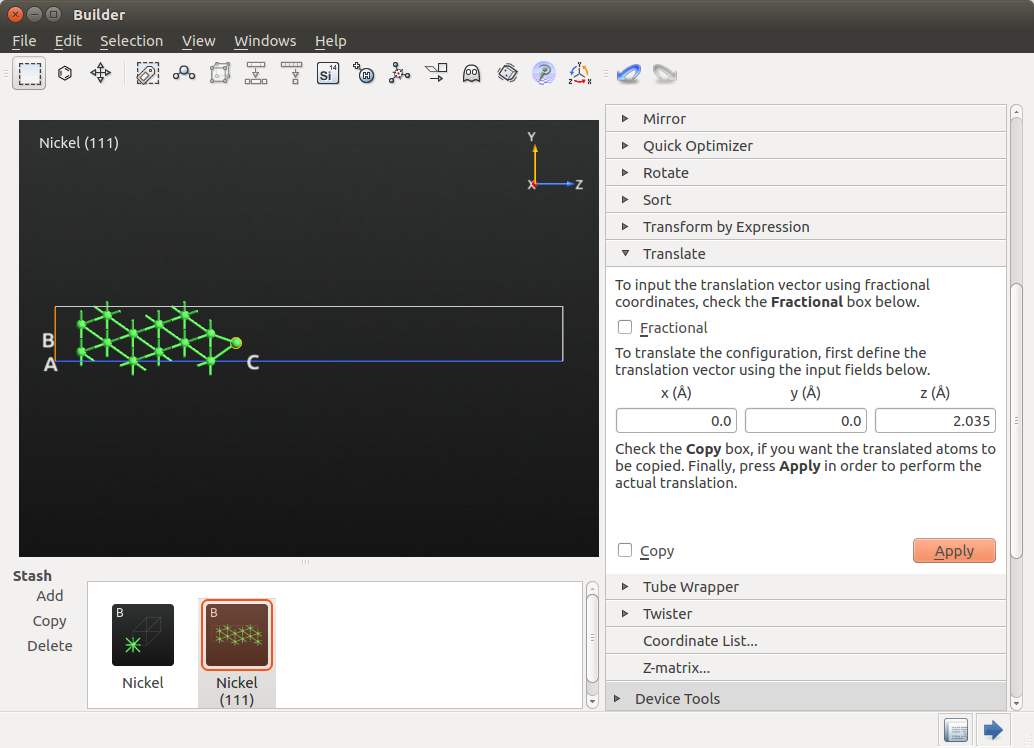Expand the Rotate section
This screenshot has width=1034, height=748.
pyautogui.click(x=806, y=173)
